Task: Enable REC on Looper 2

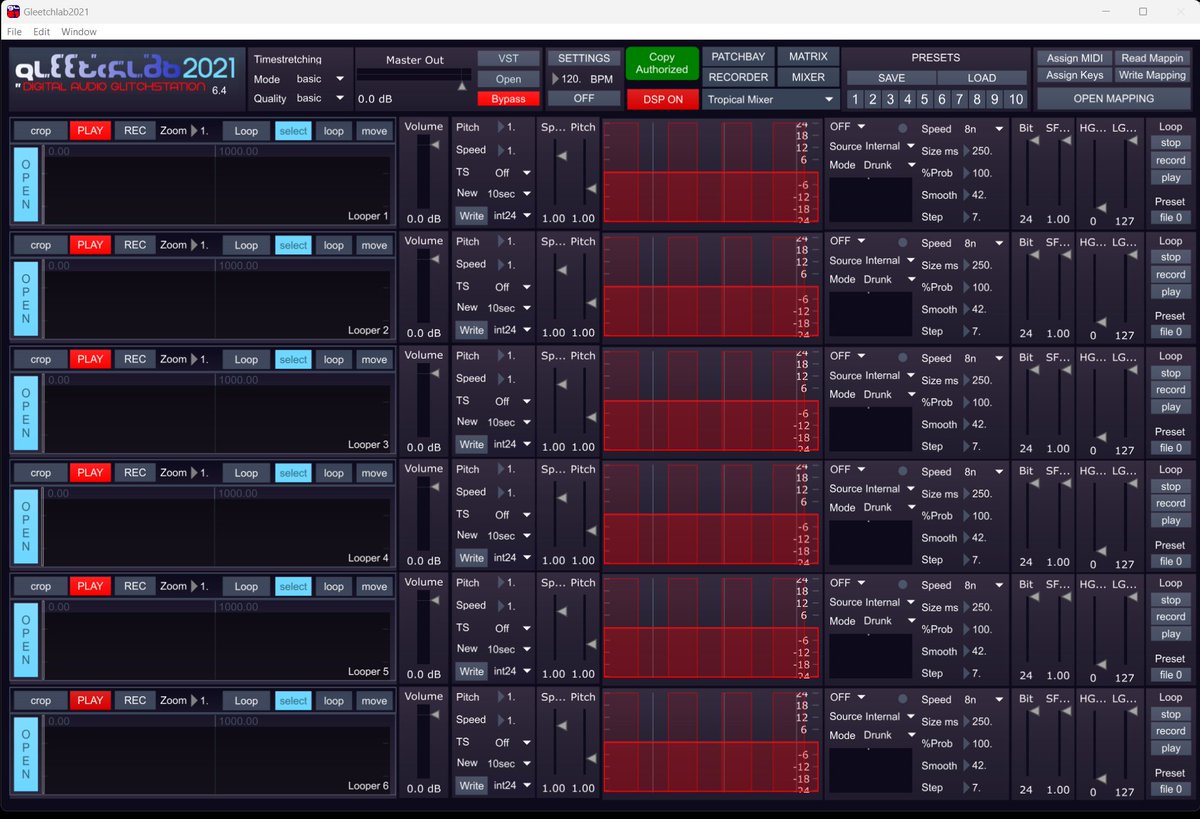Action: tap(135, 245)
